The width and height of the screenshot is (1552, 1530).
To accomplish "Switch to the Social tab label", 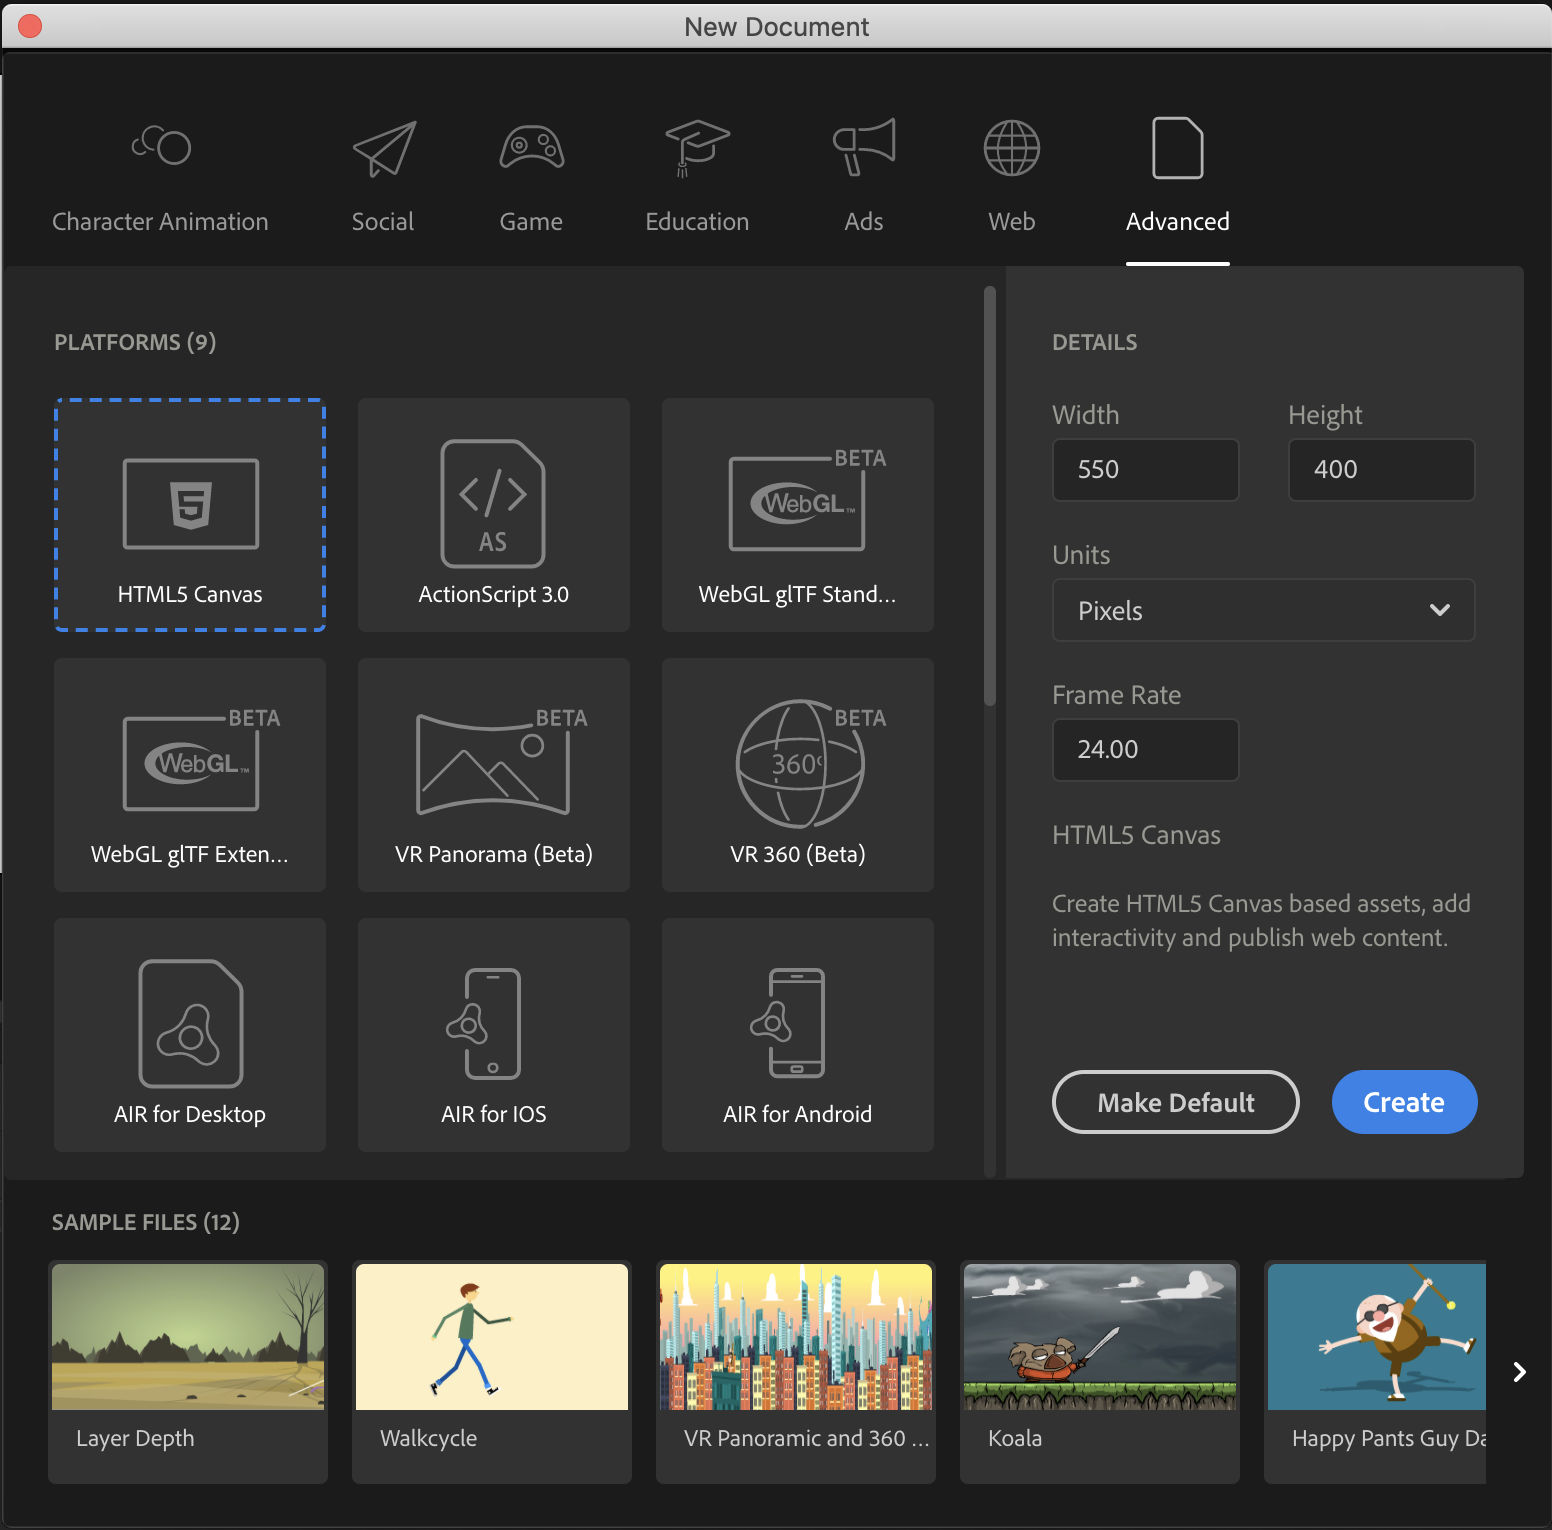I will pyautogui.click(x=383, y=222).
